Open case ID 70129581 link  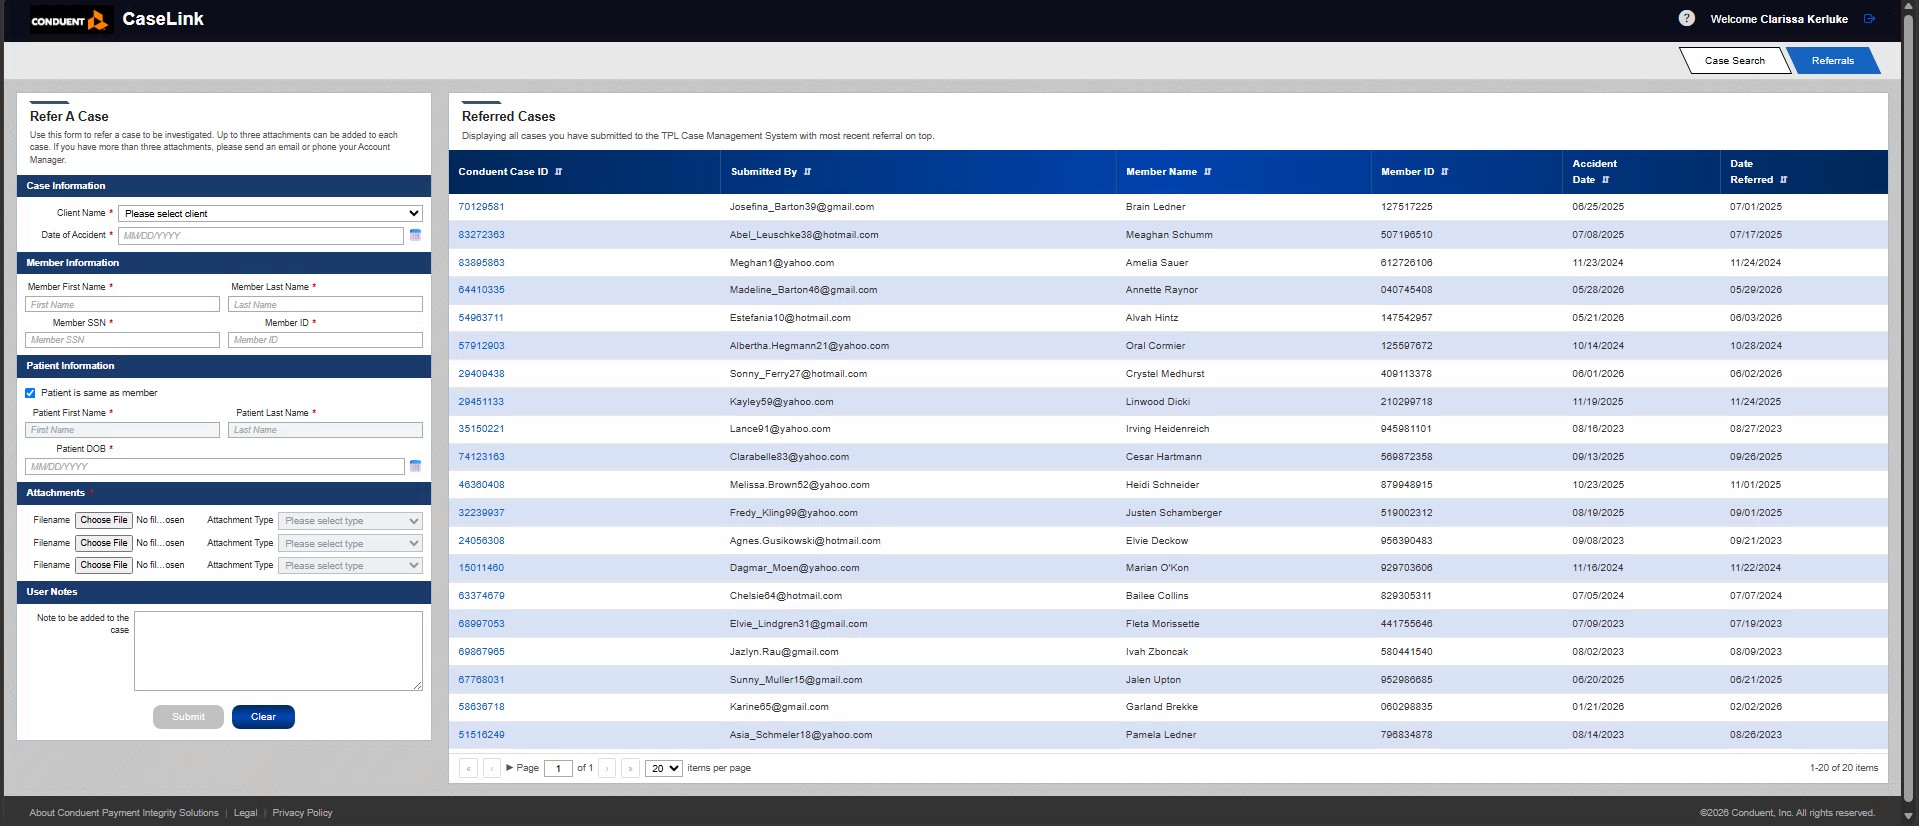pyautogui.click(x=481, y=207)
